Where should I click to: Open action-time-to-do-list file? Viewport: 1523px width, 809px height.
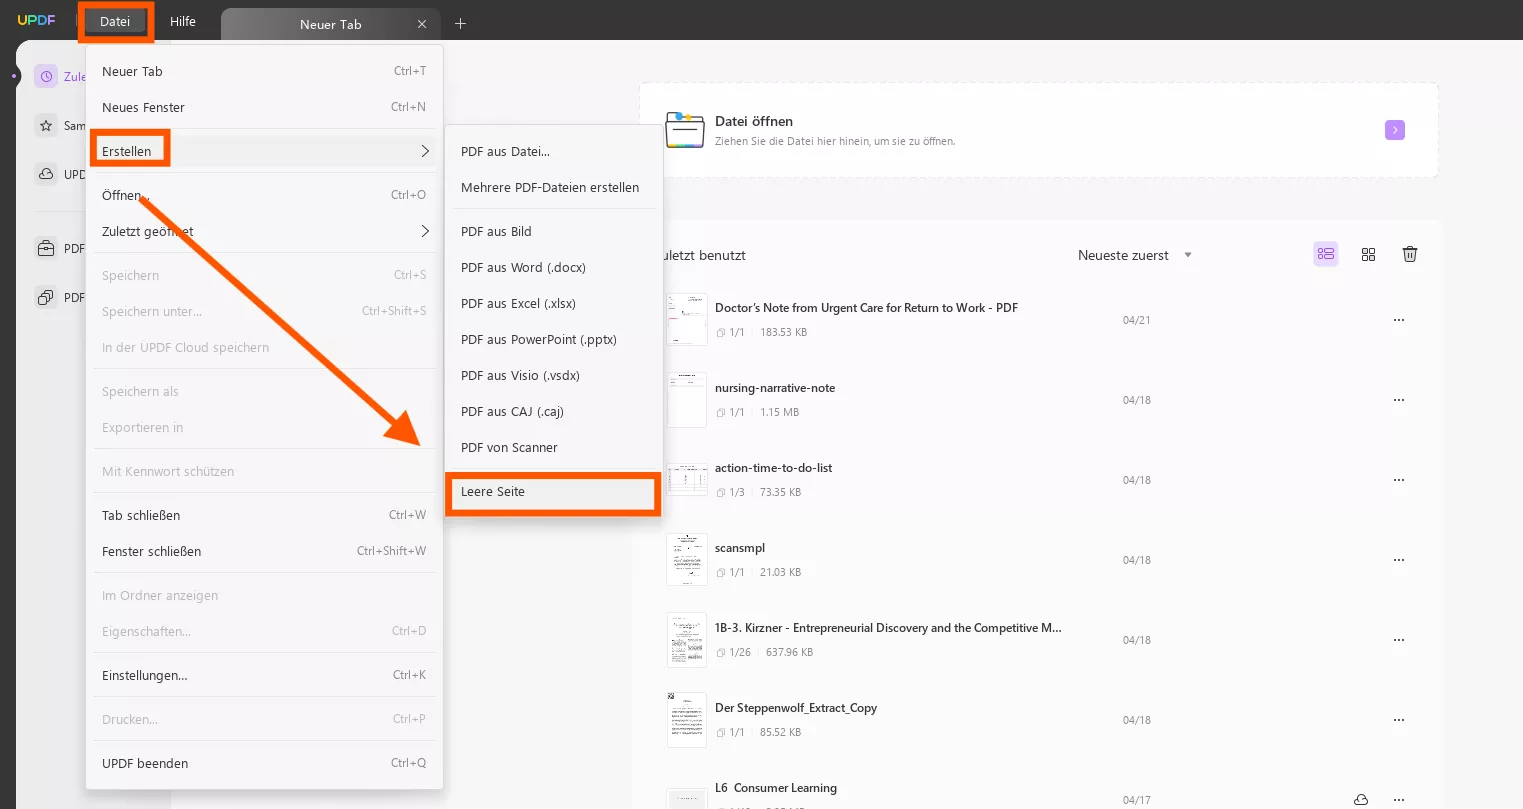pos(773,468)
